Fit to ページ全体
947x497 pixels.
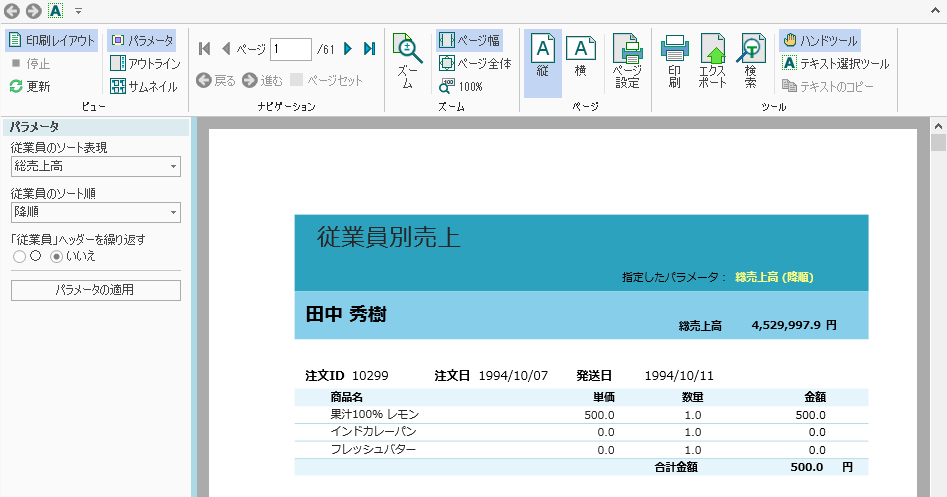point(475,63)
